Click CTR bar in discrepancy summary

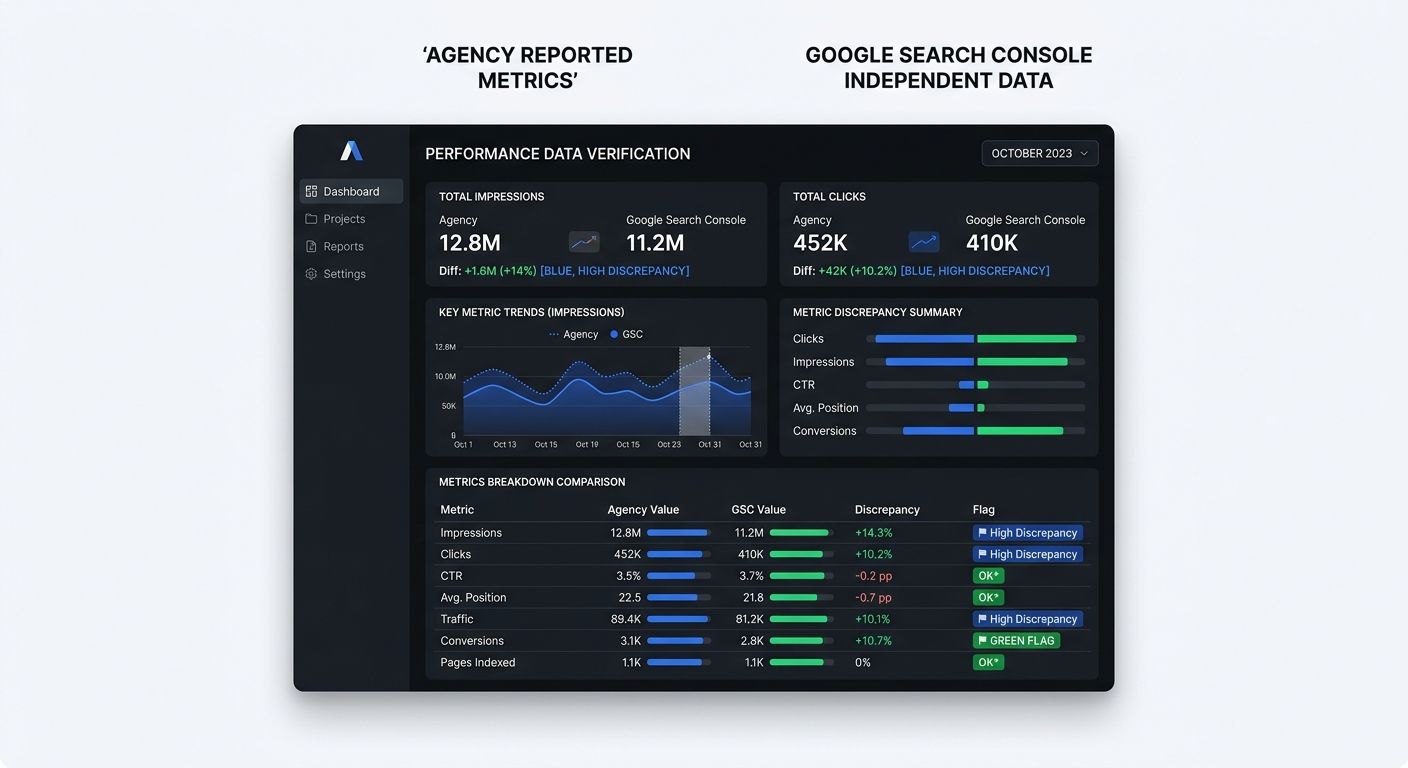coord(975,385)
